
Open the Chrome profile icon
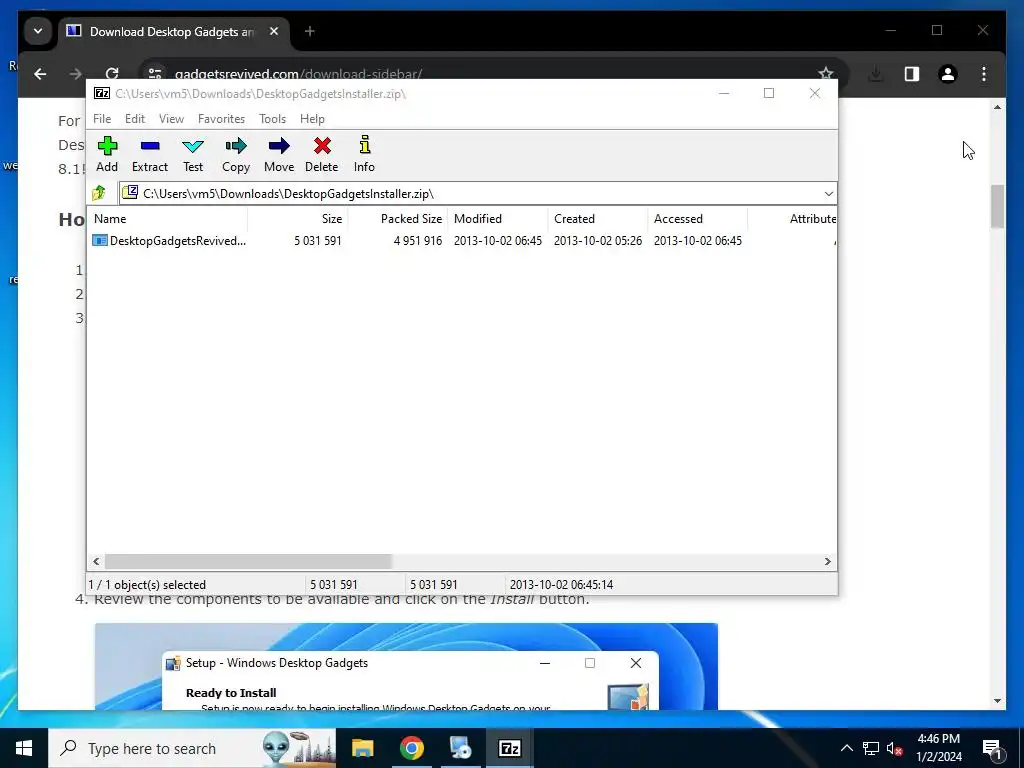pos(948,74)
